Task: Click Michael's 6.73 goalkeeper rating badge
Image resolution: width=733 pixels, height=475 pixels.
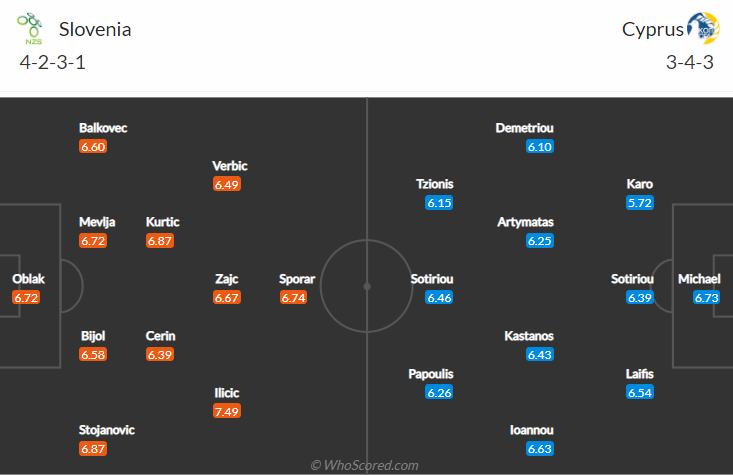Action: point(706,297)
